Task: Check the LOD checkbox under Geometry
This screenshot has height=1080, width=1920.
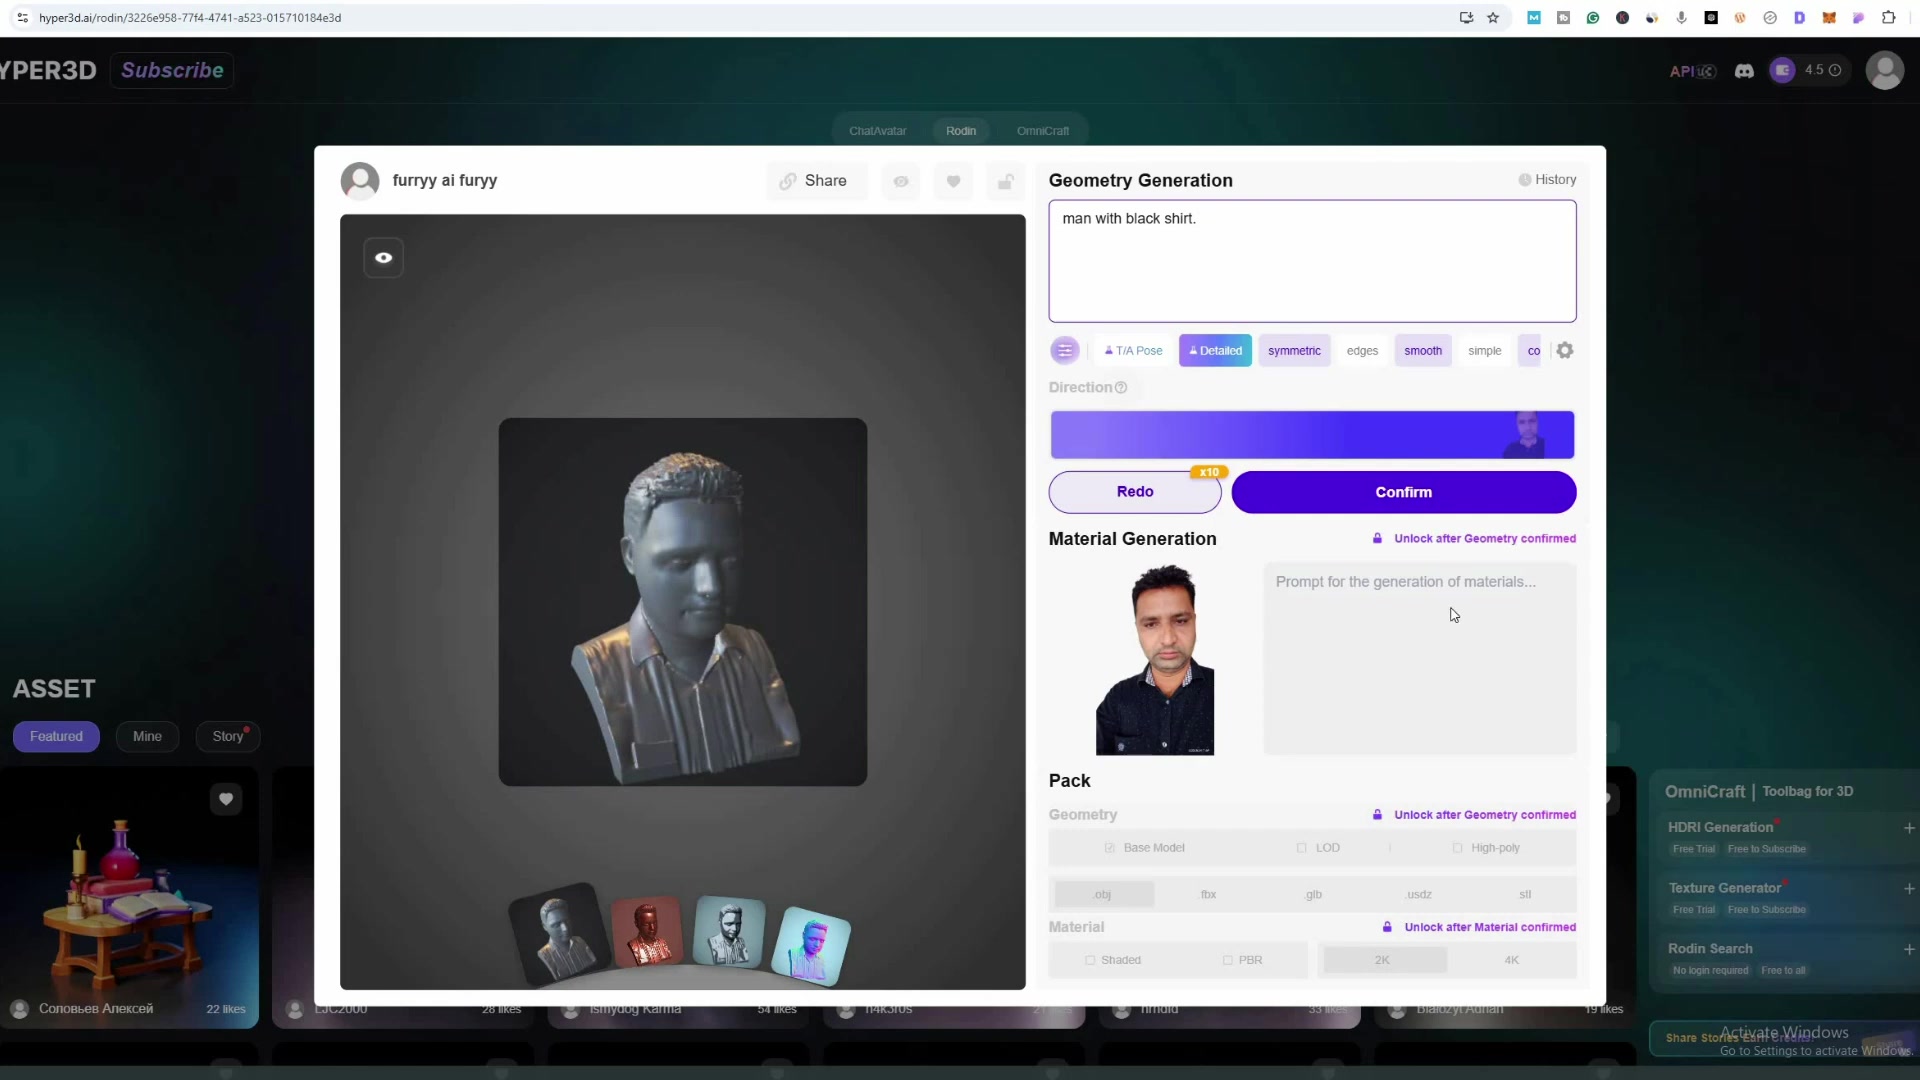Action: coord(1301,847)
